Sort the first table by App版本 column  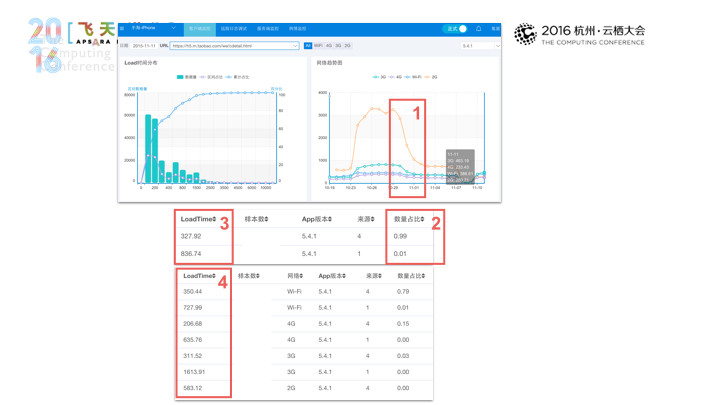(x=316, y=219)
